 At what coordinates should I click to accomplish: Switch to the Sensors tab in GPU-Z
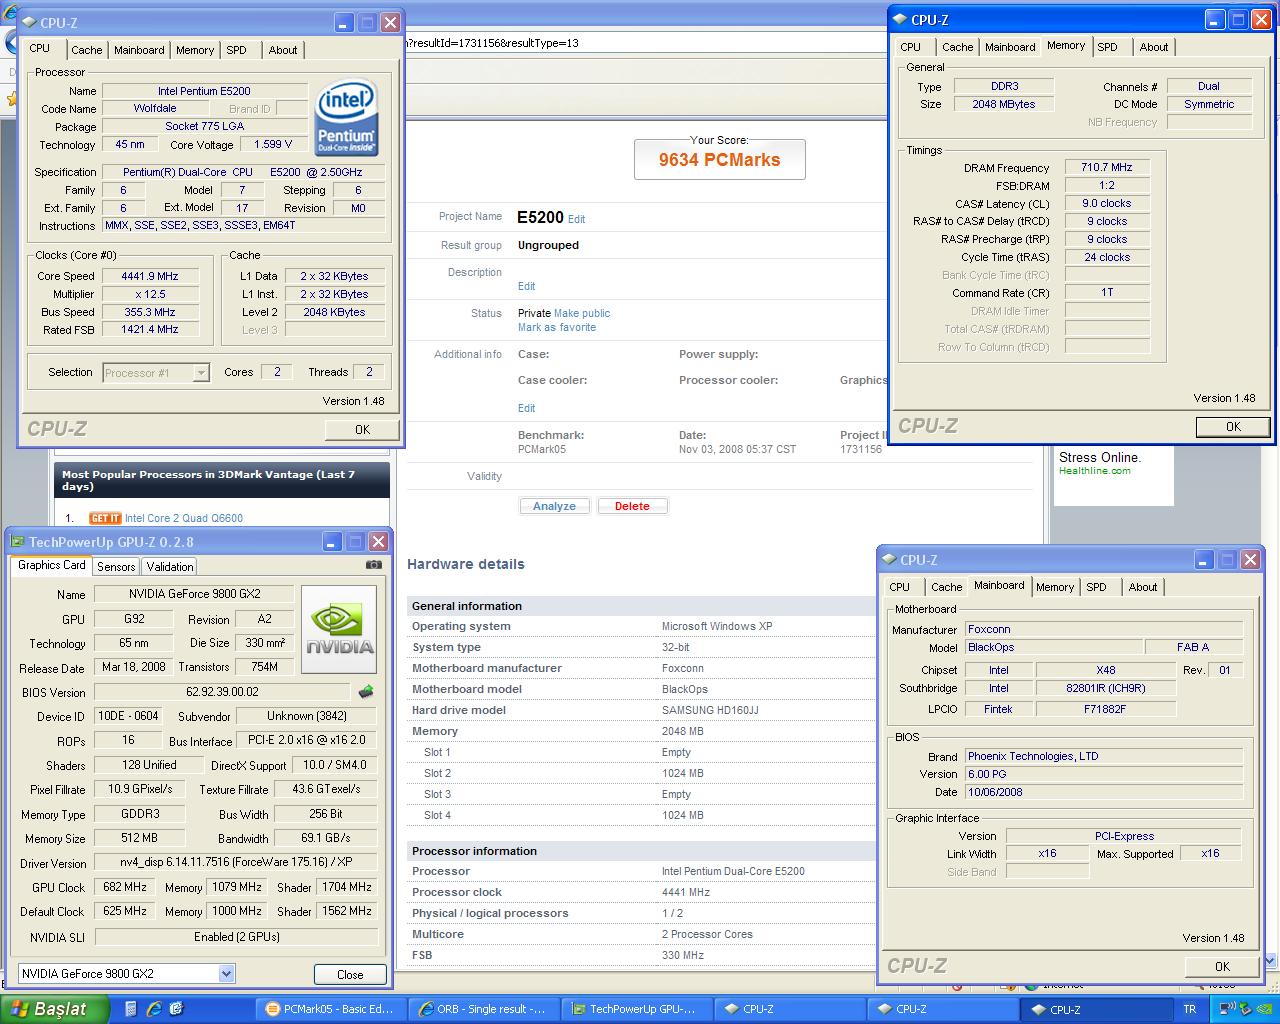(x=116, y=567)
